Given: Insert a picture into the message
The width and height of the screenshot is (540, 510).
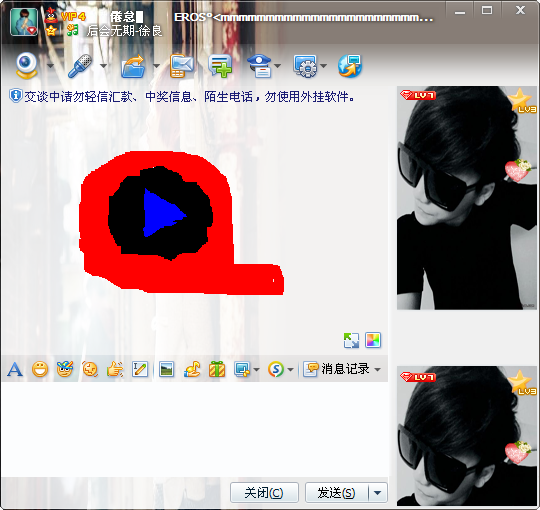Looking at the screenshot, I should click(x=167, y=370).
